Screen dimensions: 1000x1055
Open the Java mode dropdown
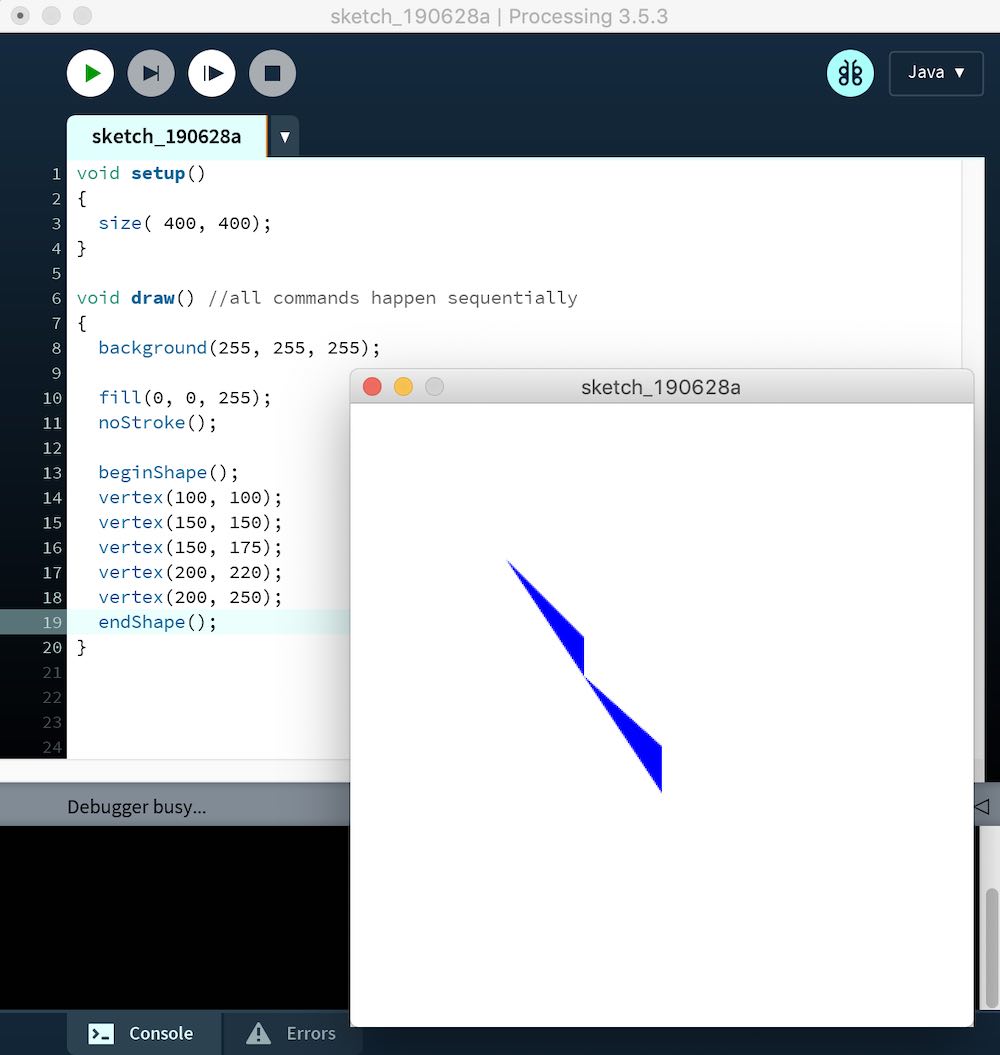click(x=936, y=73)
